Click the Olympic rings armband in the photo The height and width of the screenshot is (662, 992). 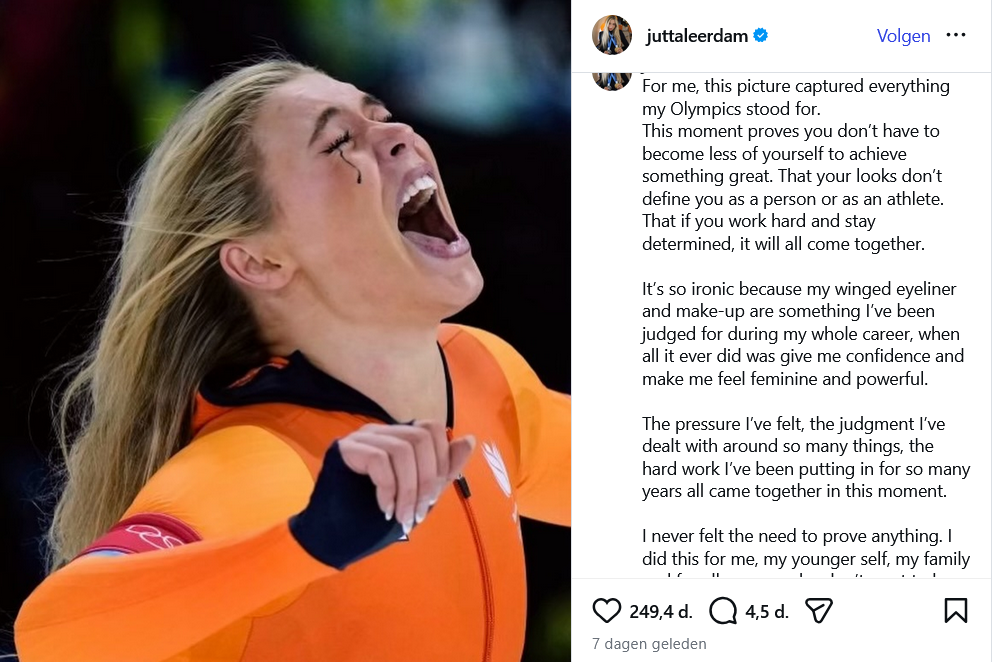coord(140,535)
